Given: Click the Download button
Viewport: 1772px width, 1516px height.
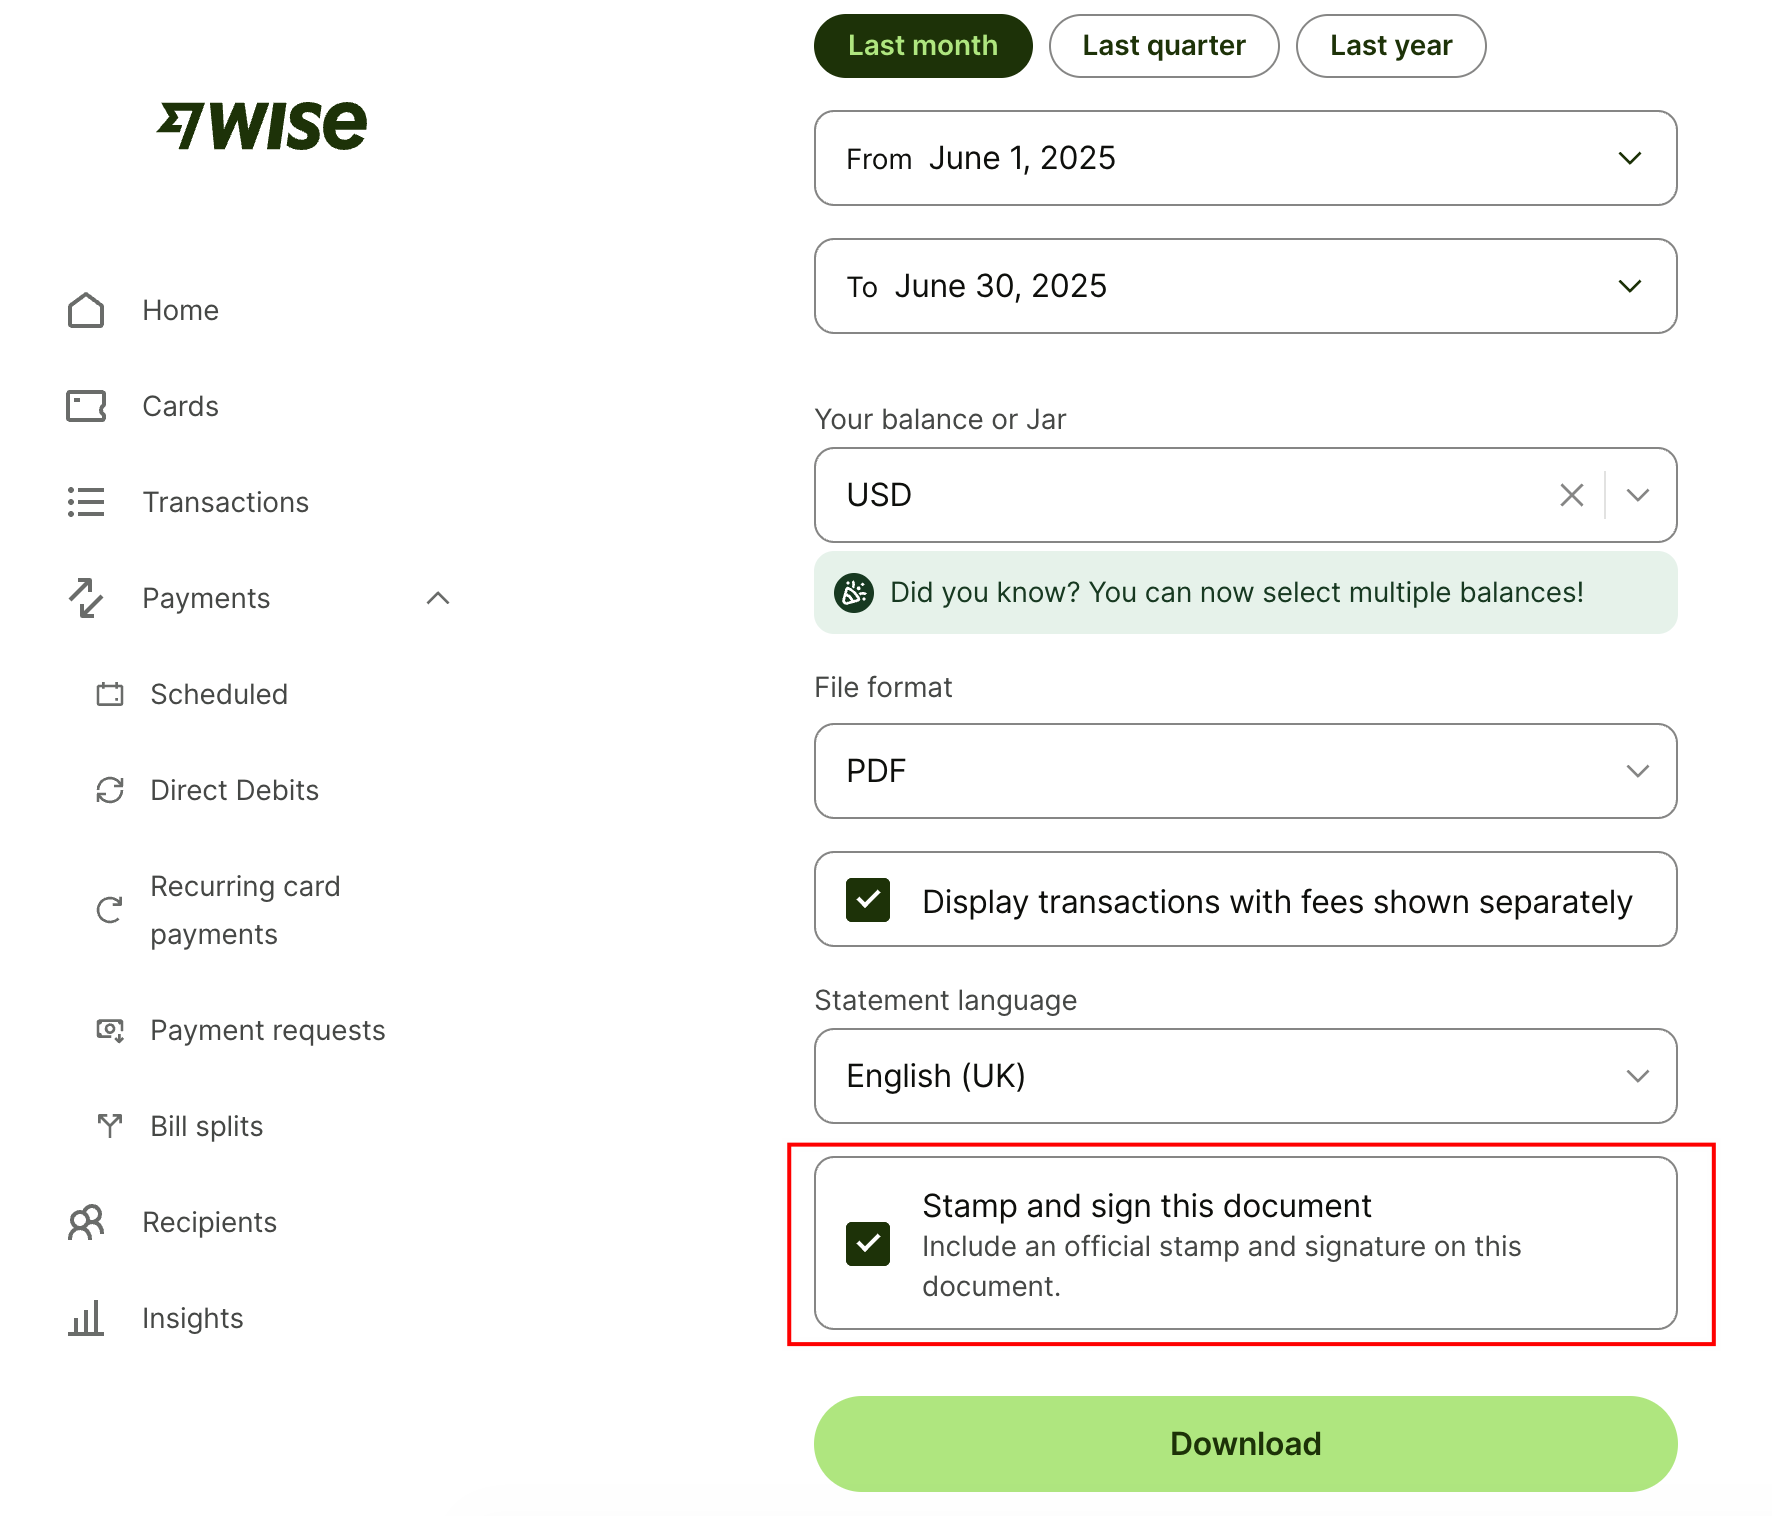Looking at the screenshot, I should coord(1246,1444).
